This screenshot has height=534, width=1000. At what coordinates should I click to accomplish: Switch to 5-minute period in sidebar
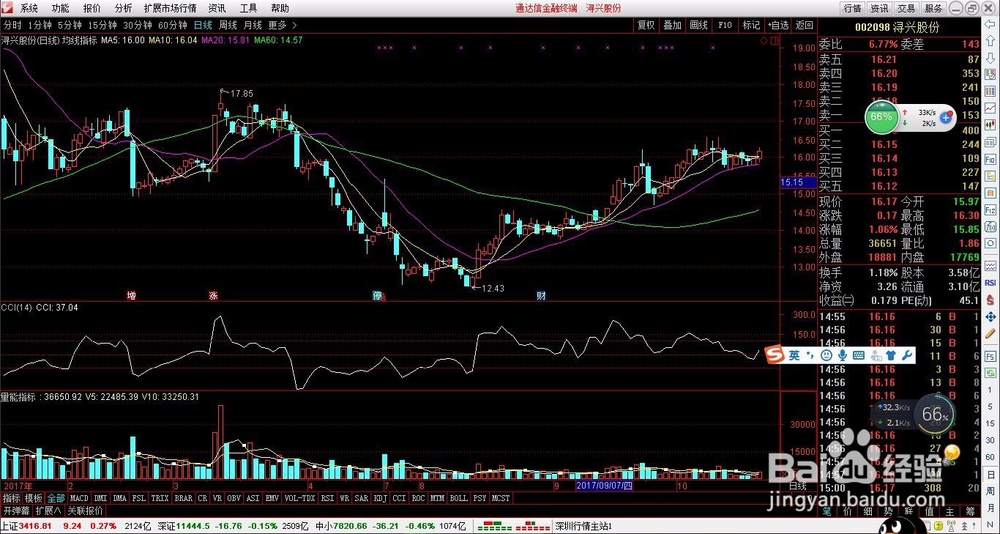pos(990,407)
